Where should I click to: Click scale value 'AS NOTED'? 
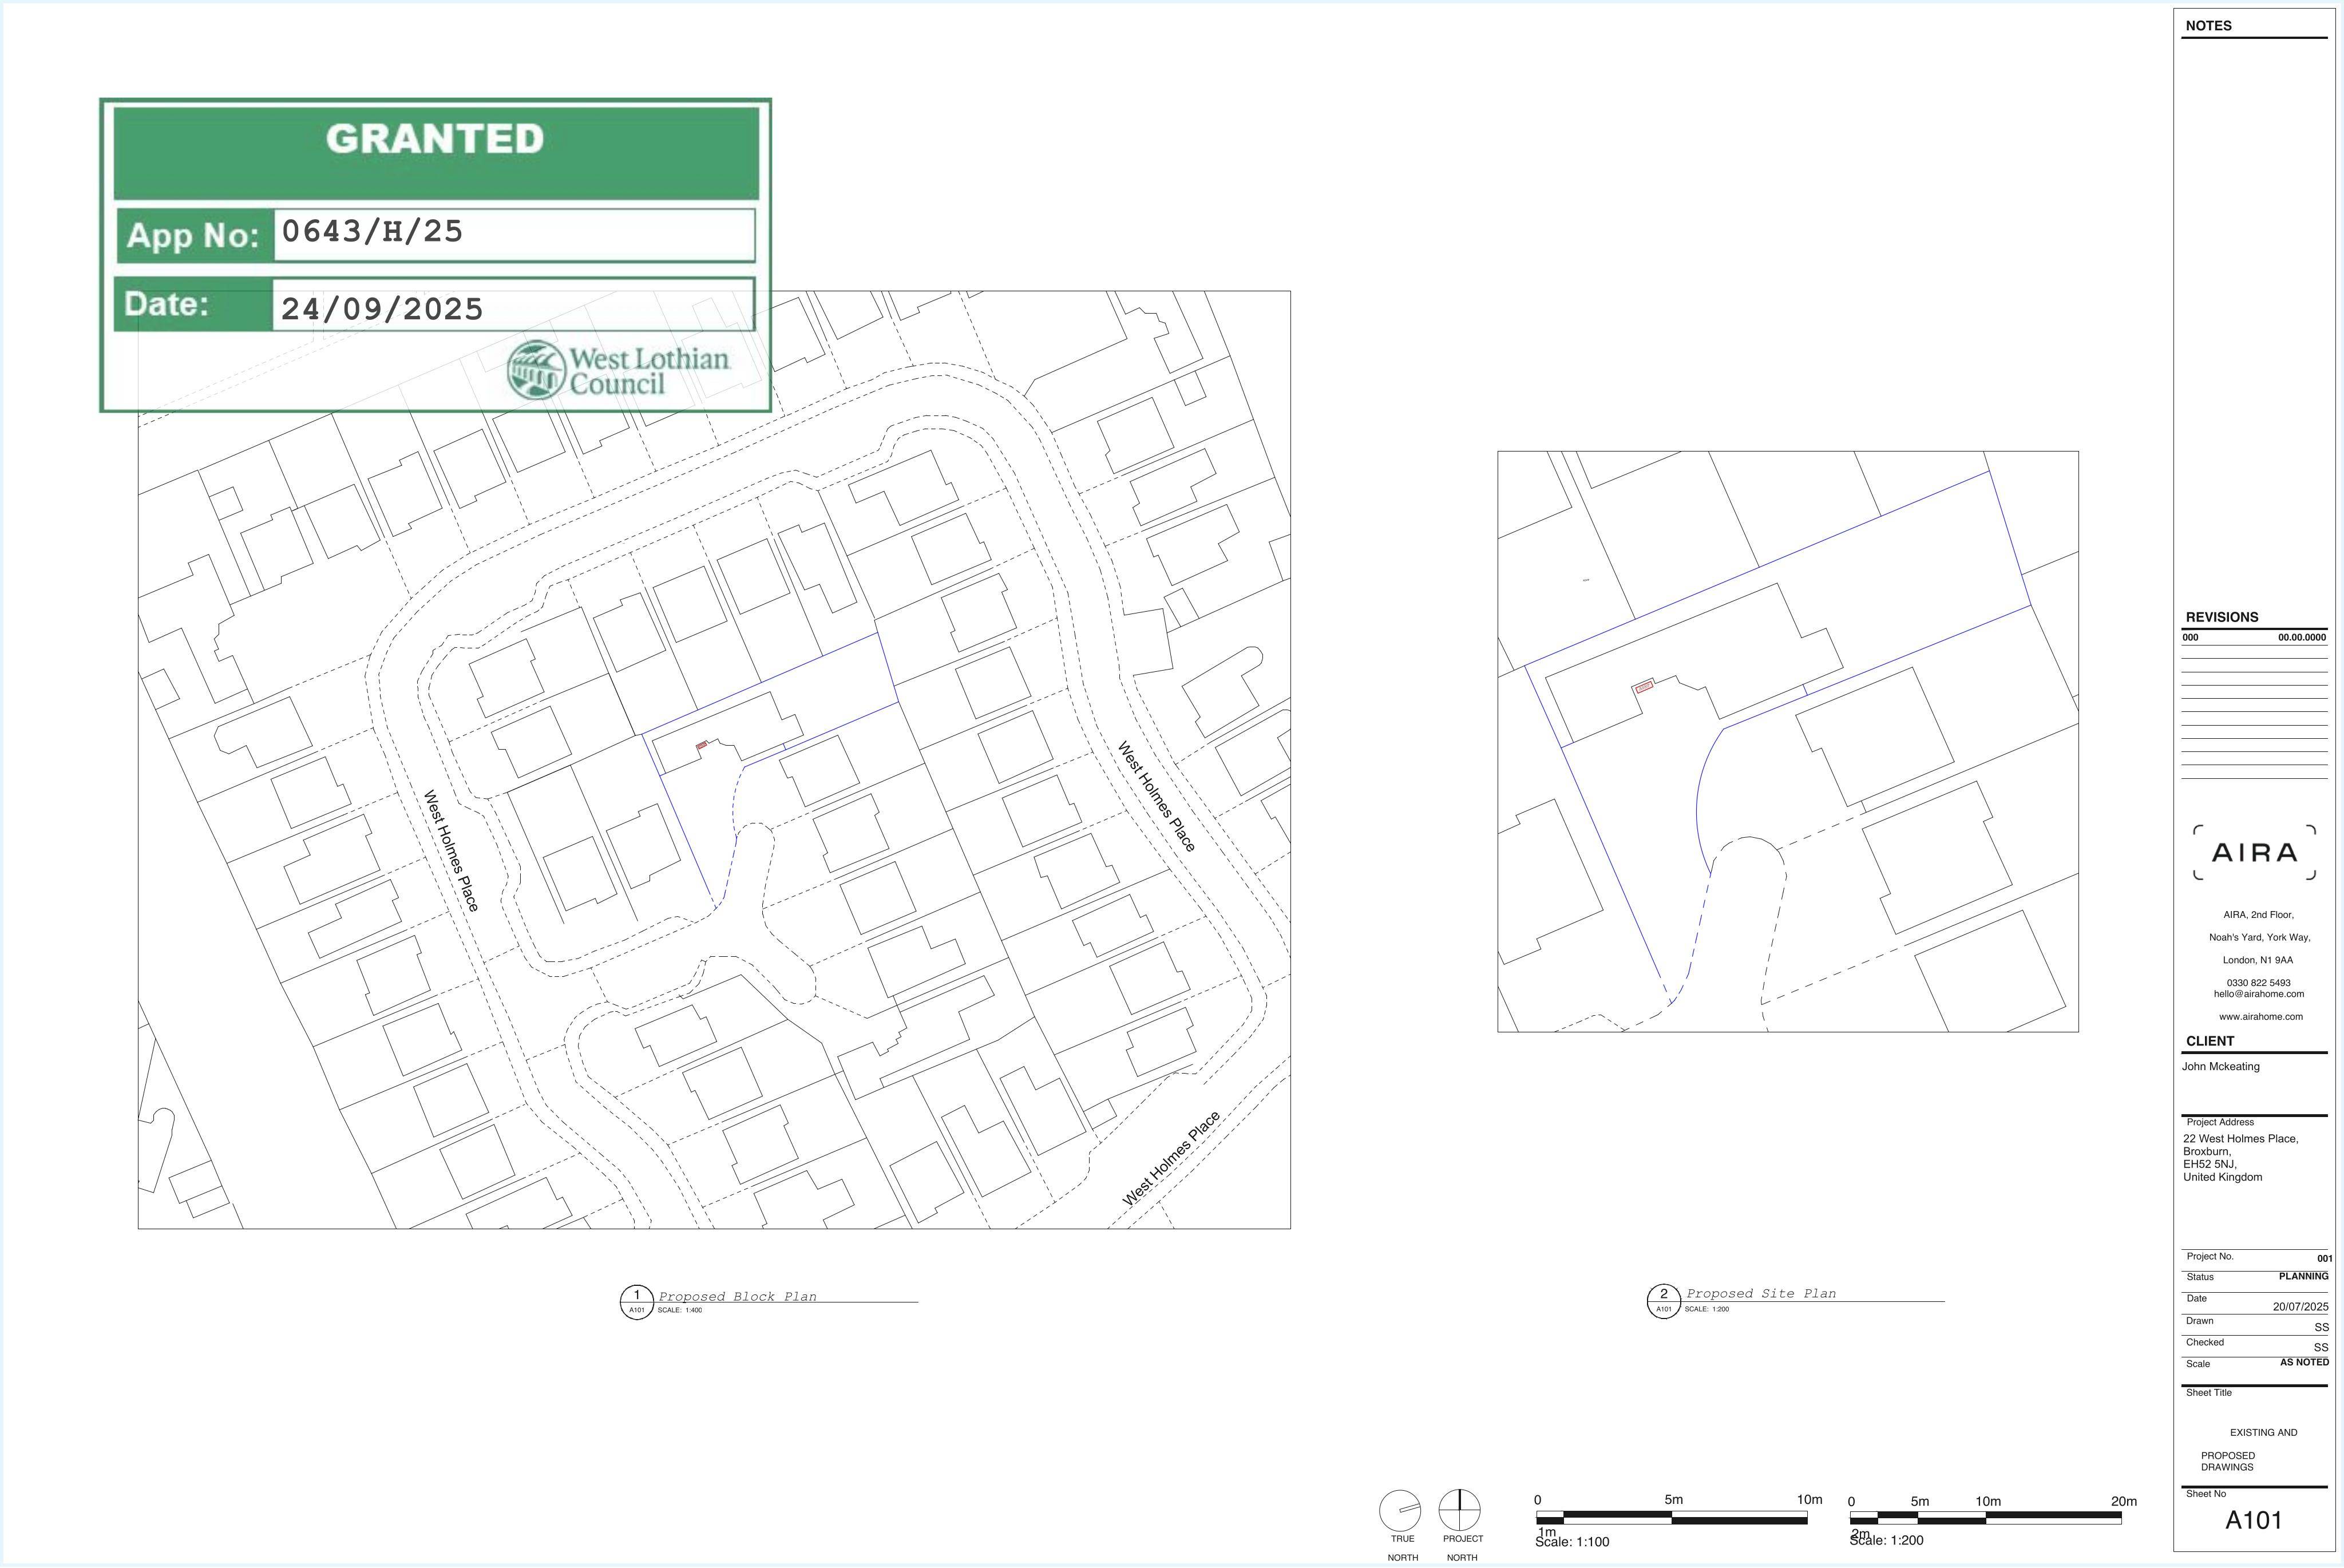2304,1362
